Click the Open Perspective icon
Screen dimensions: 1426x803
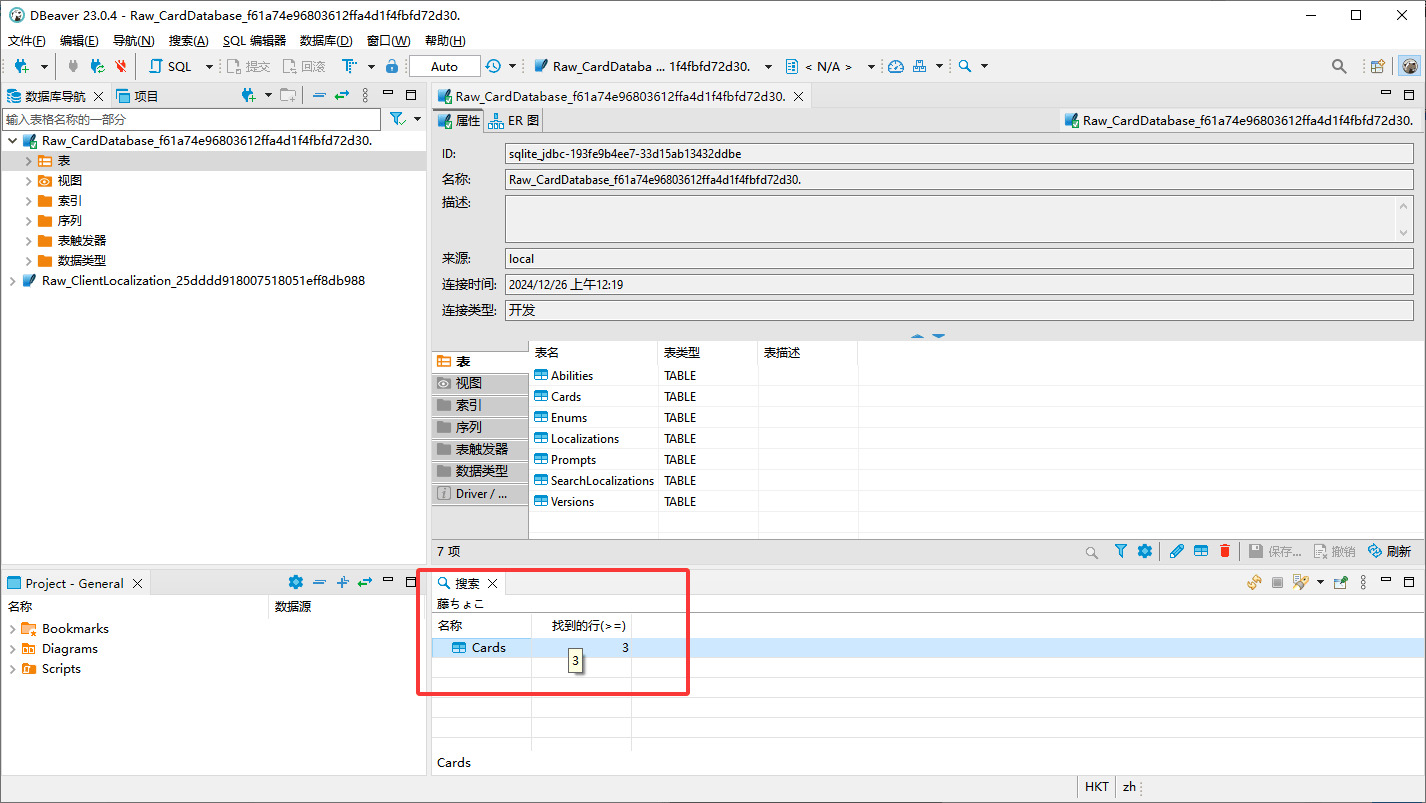click(1378, 66)
